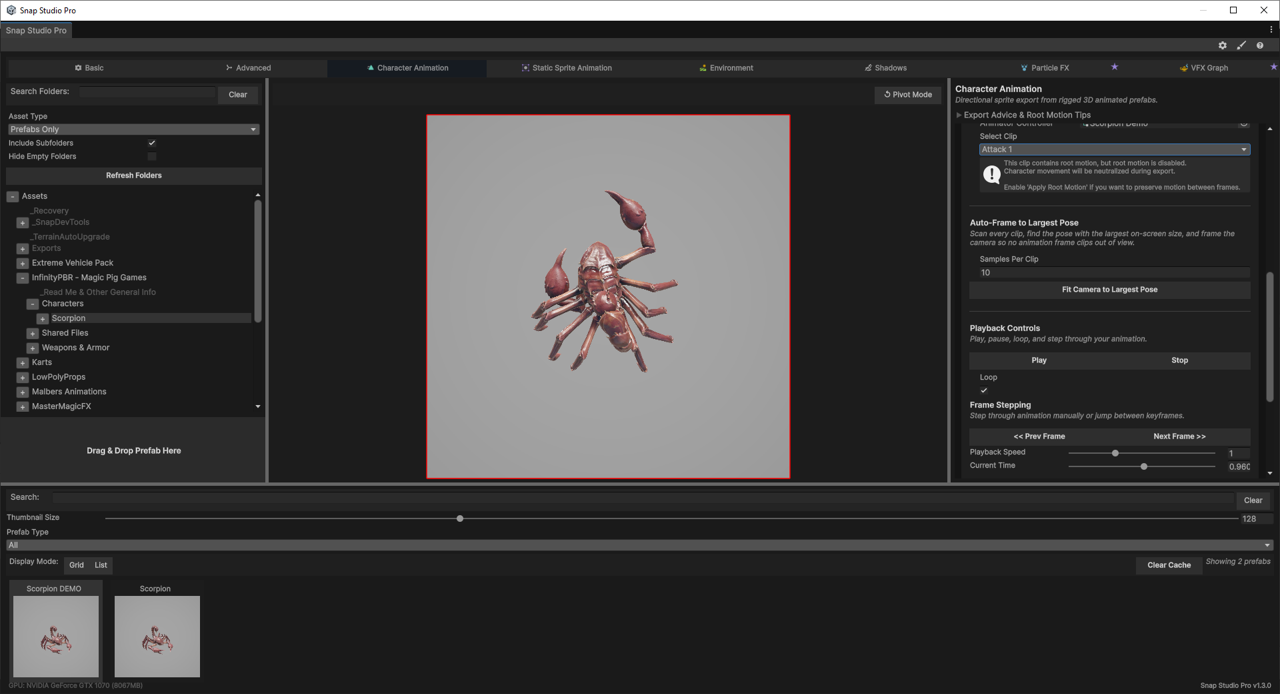Collapse the Assets root folder
The height and width of the screenshot is (694, 1280).
tap(13, 196)
